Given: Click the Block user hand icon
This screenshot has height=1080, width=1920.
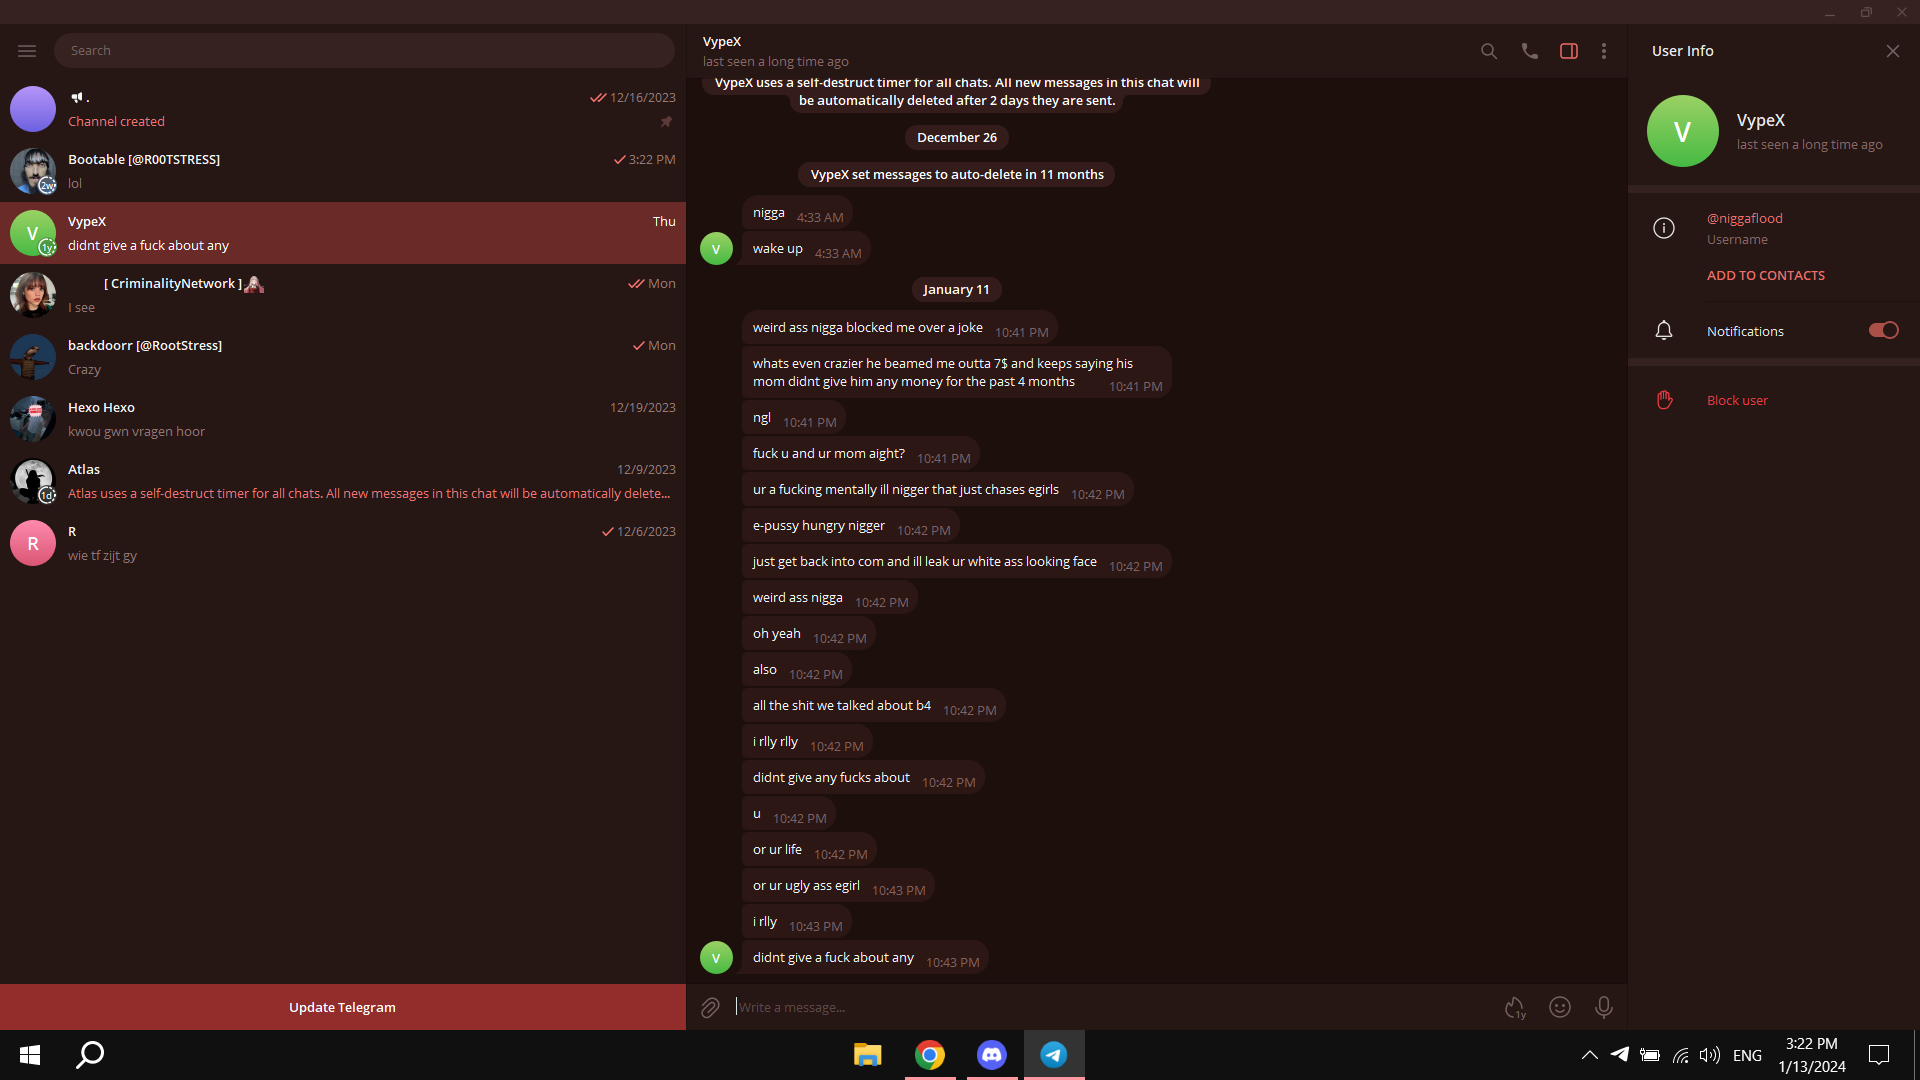Looking at the screenshot, I should coord(1664,400).
